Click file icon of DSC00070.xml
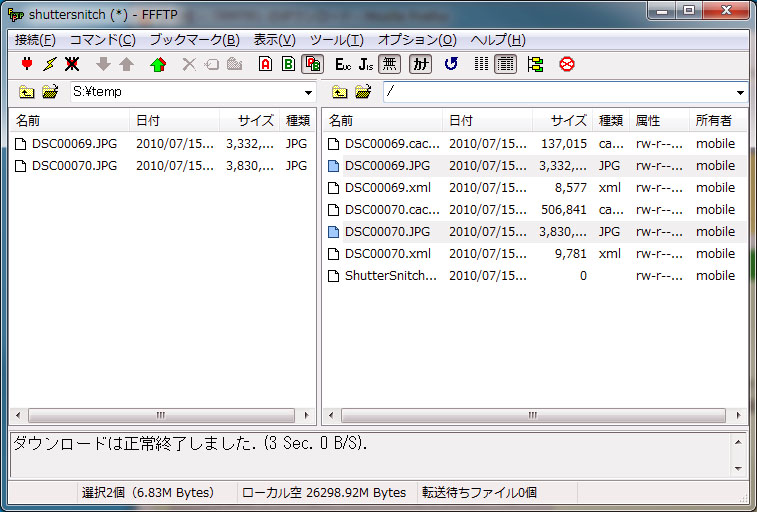Image resolution: width=757 pixels, height=512 pixels. tap(333, 254)
